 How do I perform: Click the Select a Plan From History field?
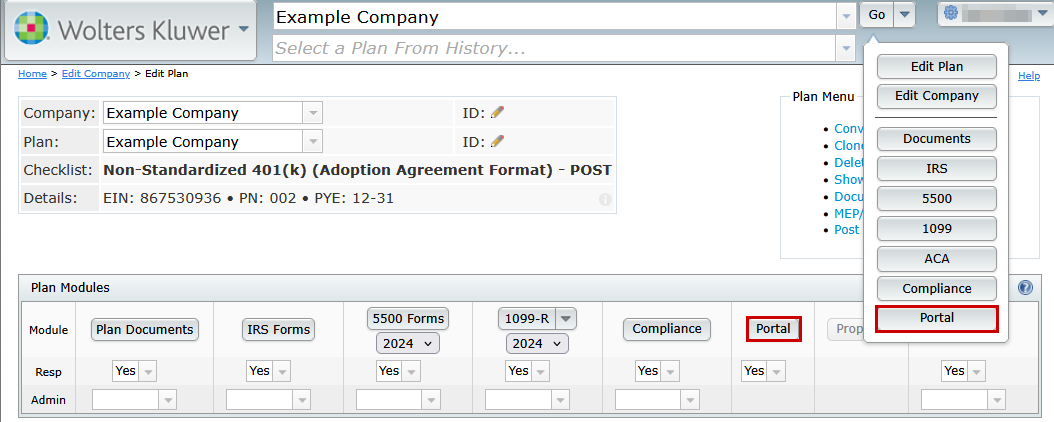tap(554, 48)
